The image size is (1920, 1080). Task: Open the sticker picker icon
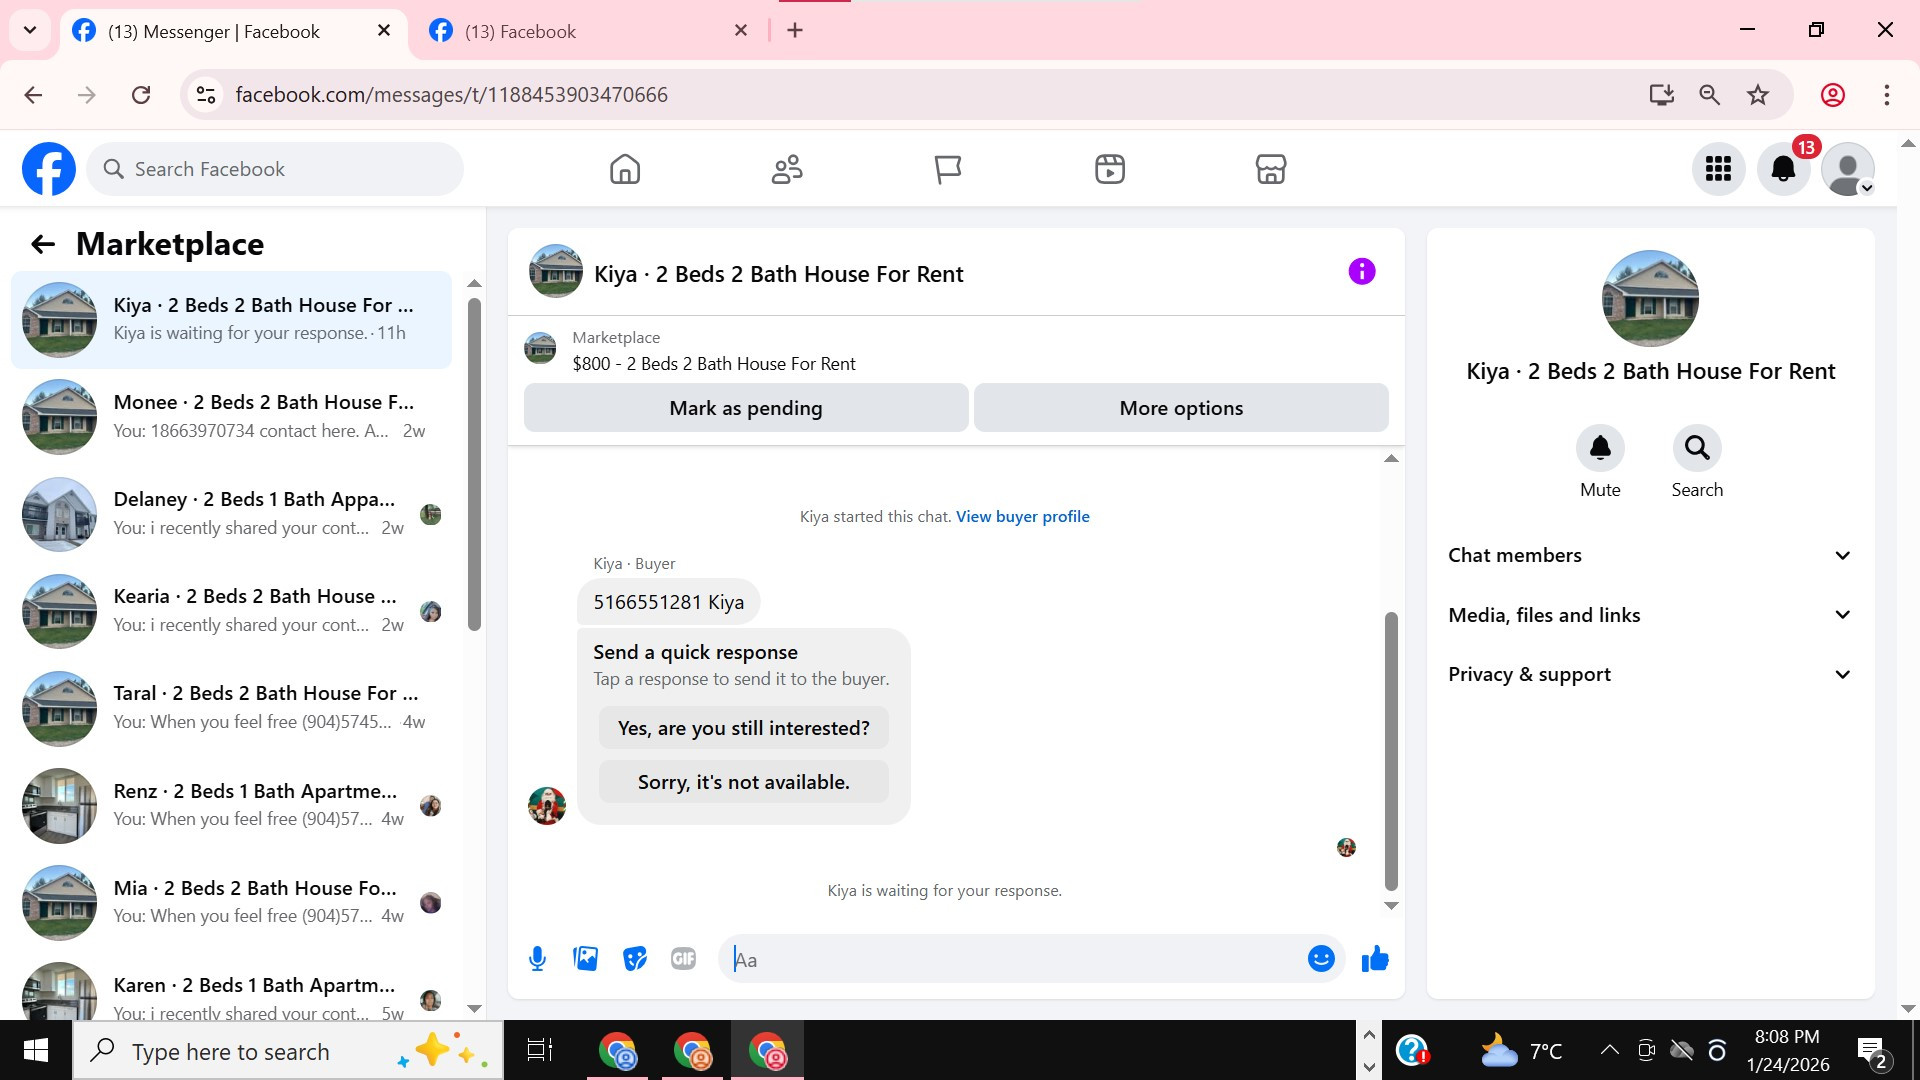635,959
